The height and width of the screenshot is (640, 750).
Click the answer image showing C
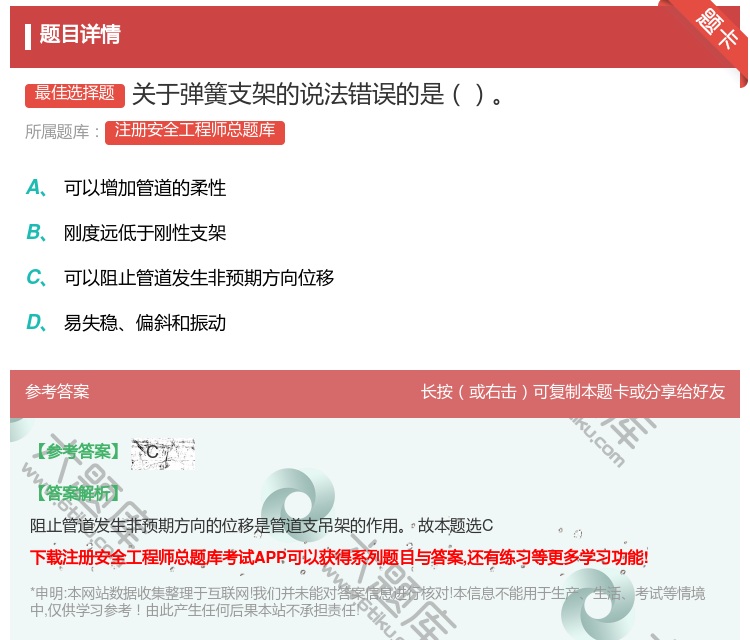pyautogui.click(x=163, y=453)
